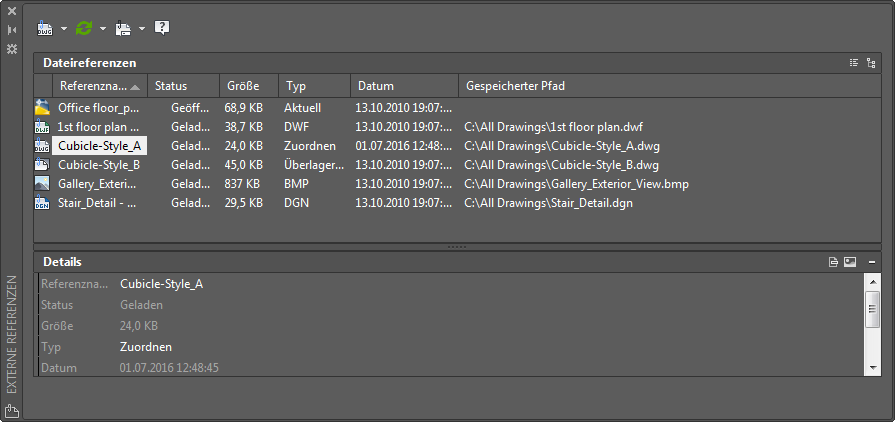Open palette properties gear icon
Image resolution: width=895 pixels, height=422 pixels.
[x=12, y=48]
